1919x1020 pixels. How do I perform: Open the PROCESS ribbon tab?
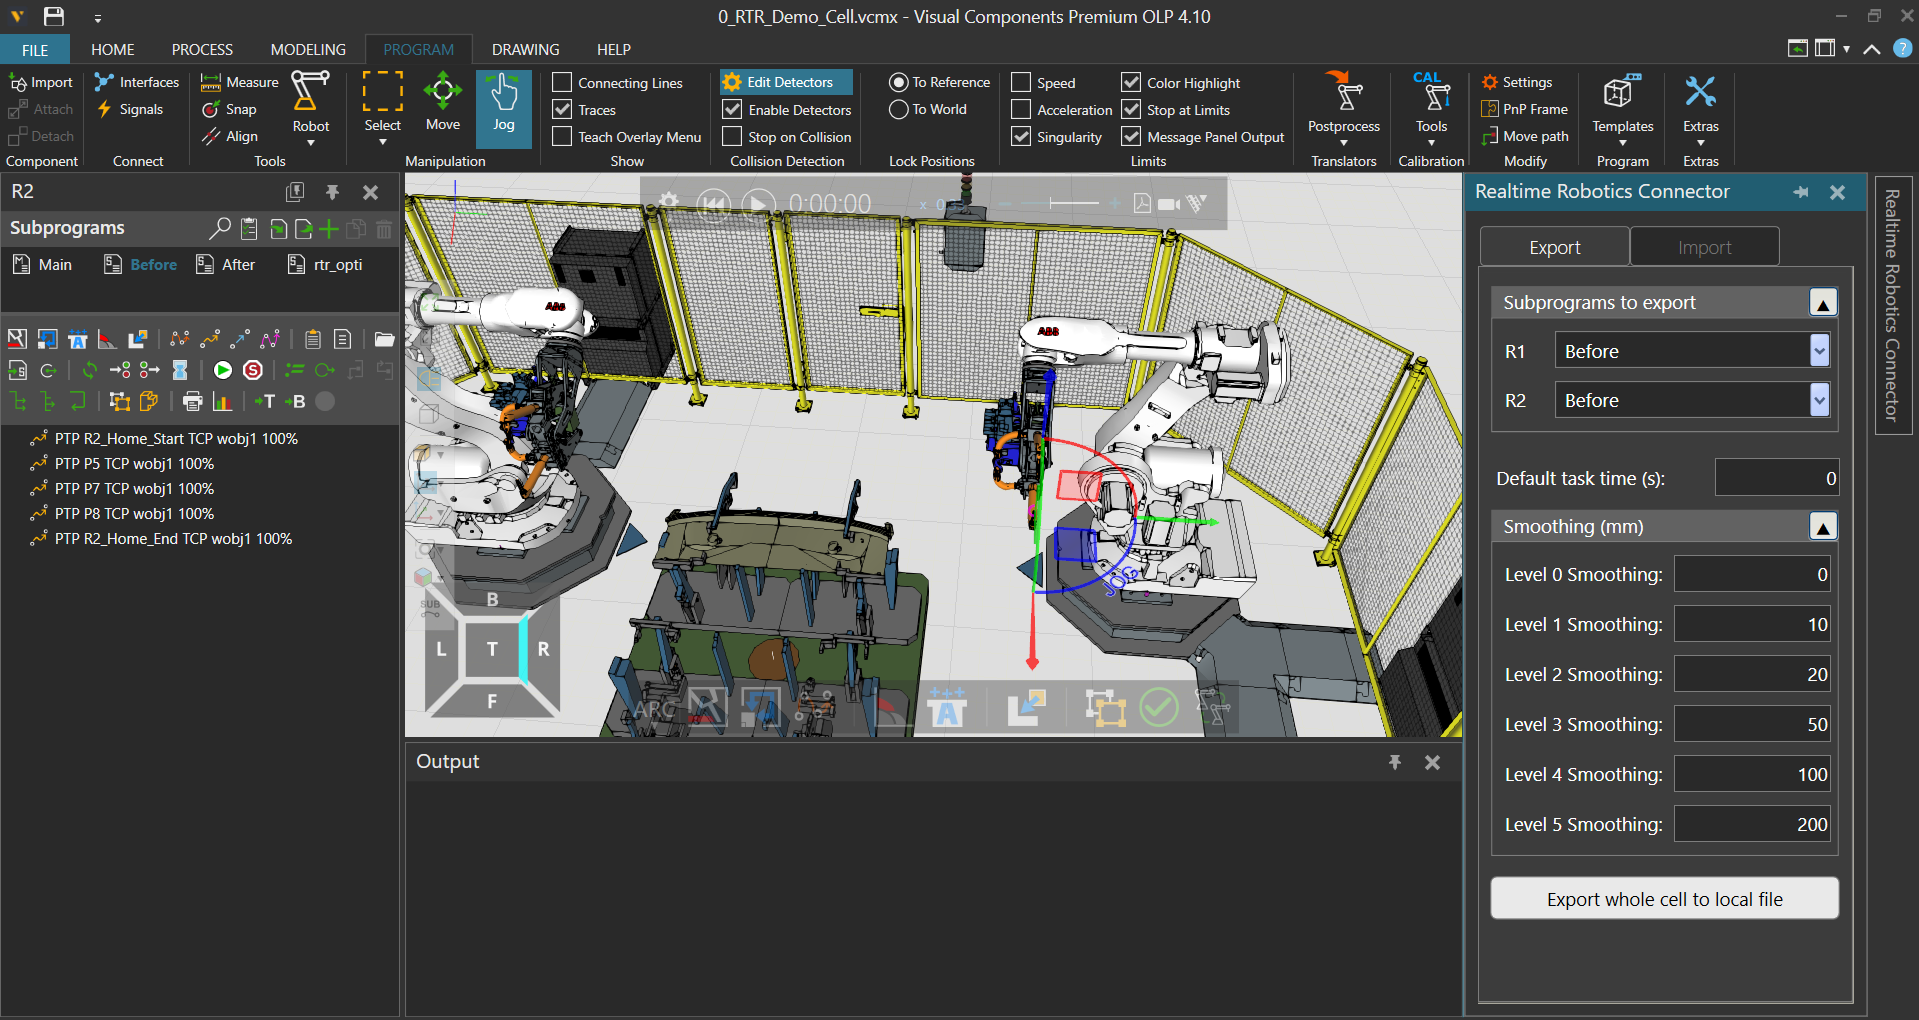pos(202,49)
